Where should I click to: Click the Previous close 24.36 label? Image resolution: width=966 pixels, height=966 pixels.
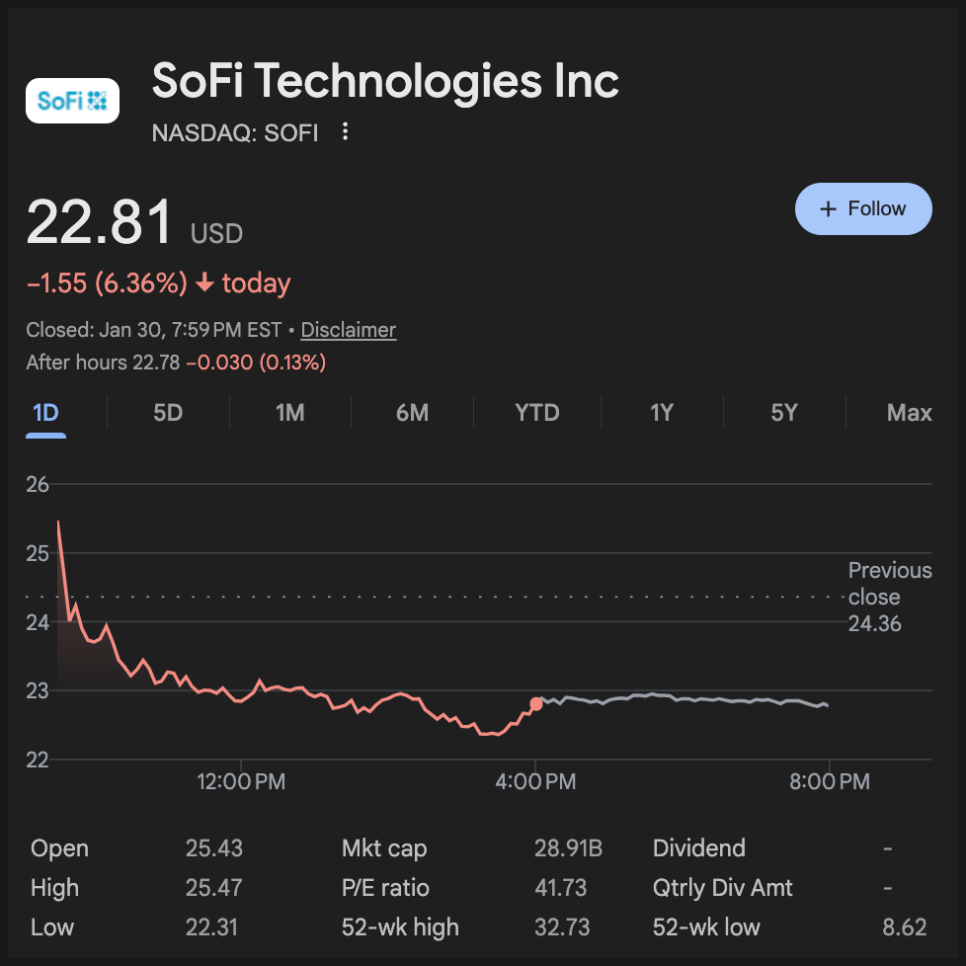tap(889, 597)
